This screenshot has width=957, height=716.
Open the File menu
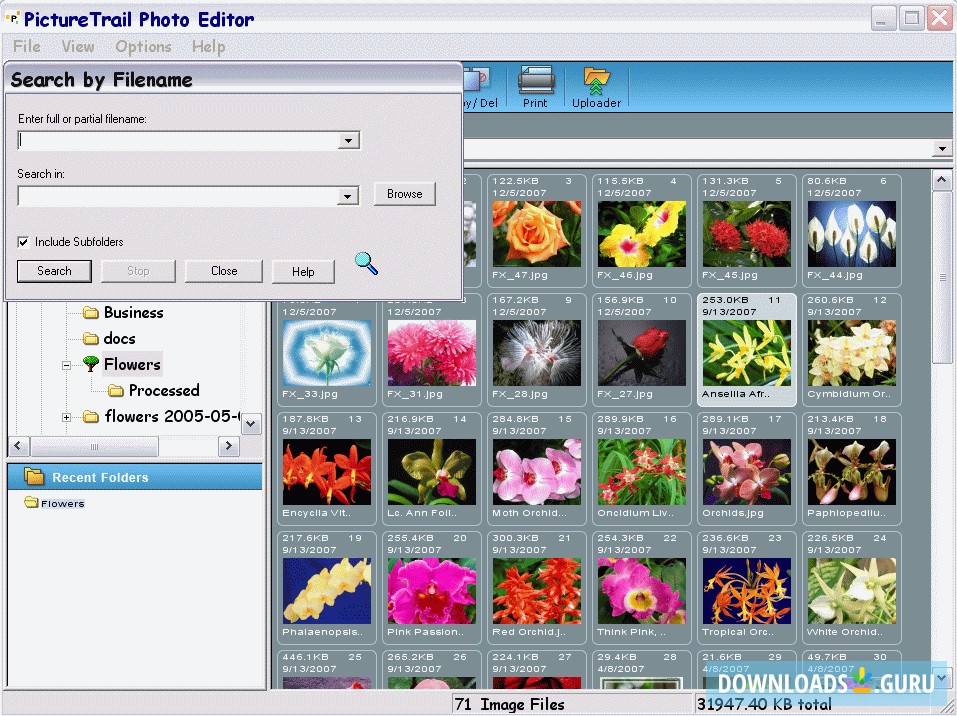[27, 46]
